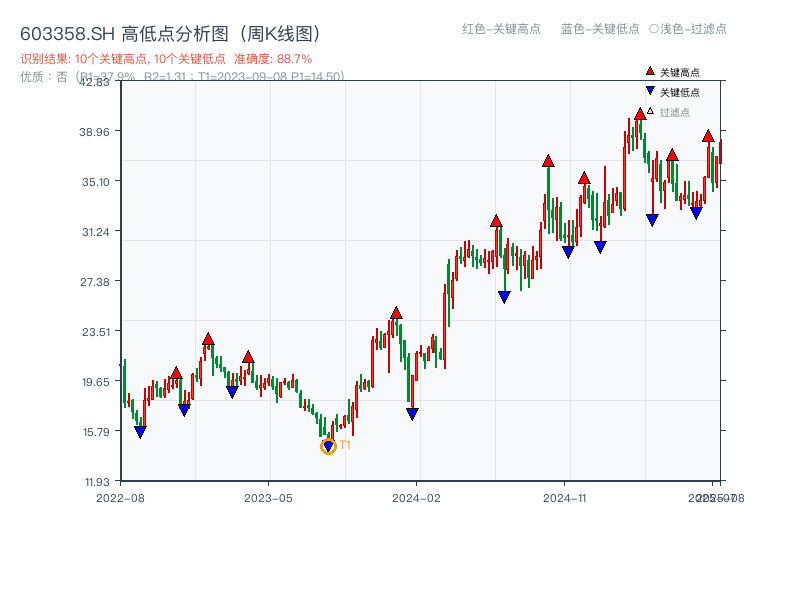Image resolution: width=800 pixels, height=600 pixels.
Task: Select the leftmost red key-high triangle
Action: pos(176,373)
